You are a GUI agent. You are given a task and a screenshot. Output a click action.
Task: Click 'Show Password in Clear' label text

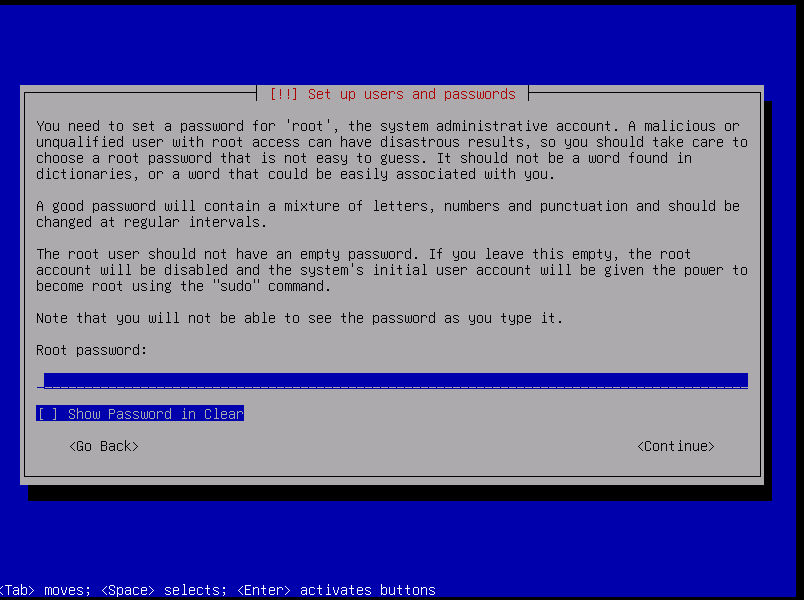[x=155, y=414]
